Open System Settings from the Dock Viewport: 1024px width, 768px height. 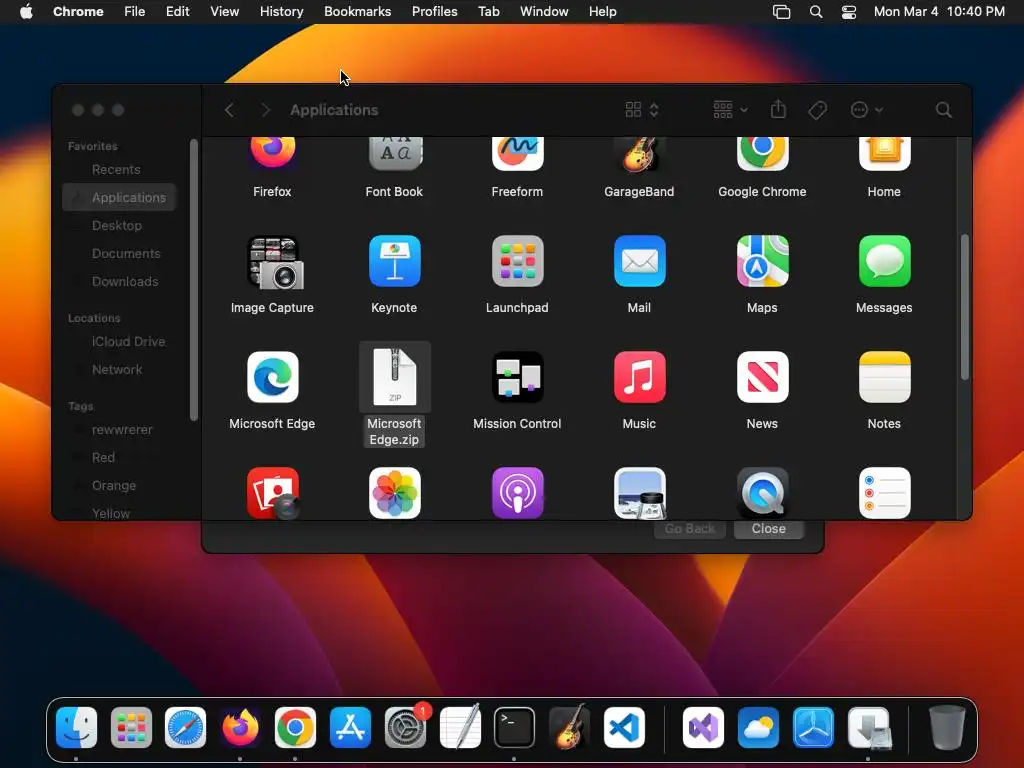pos(406,728)
